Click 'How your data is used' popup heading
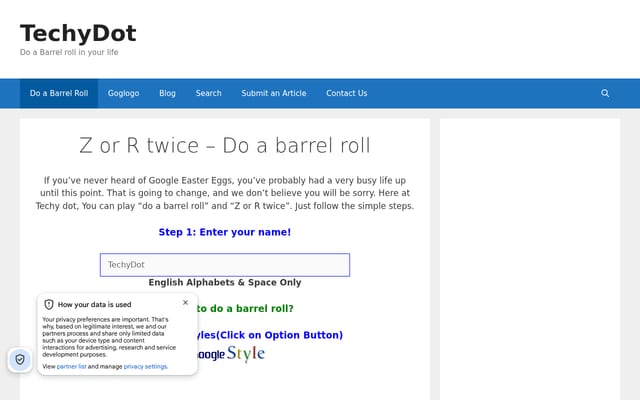This screenshot has height=400, width=640. pos(94,304)
